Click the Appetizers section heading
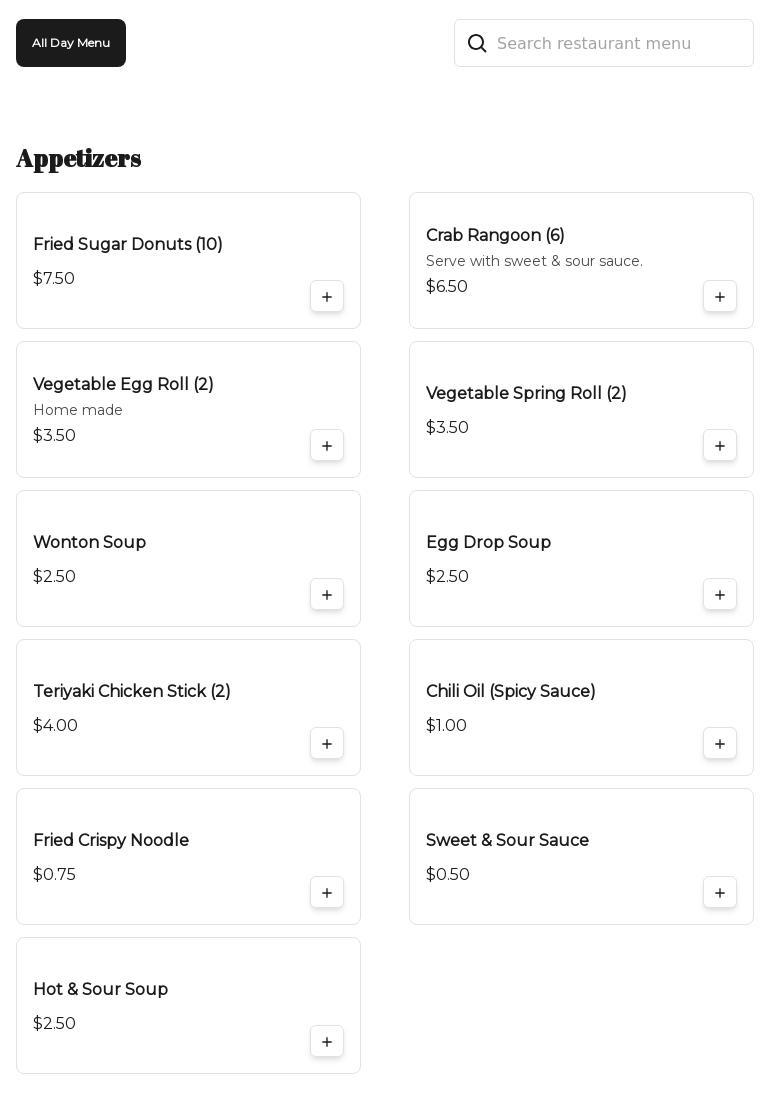This screenshot has width=770, height=1110. 79,159
